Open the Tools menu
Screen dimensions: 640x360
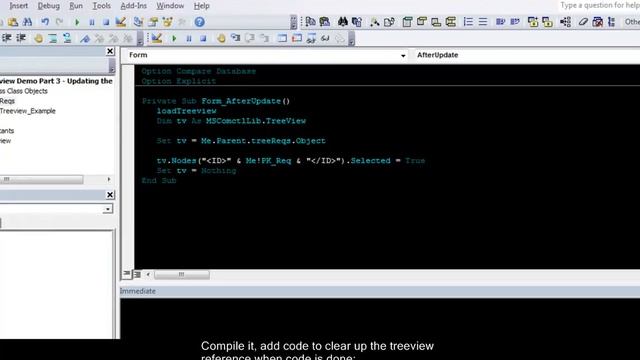[x=101, y=6]
